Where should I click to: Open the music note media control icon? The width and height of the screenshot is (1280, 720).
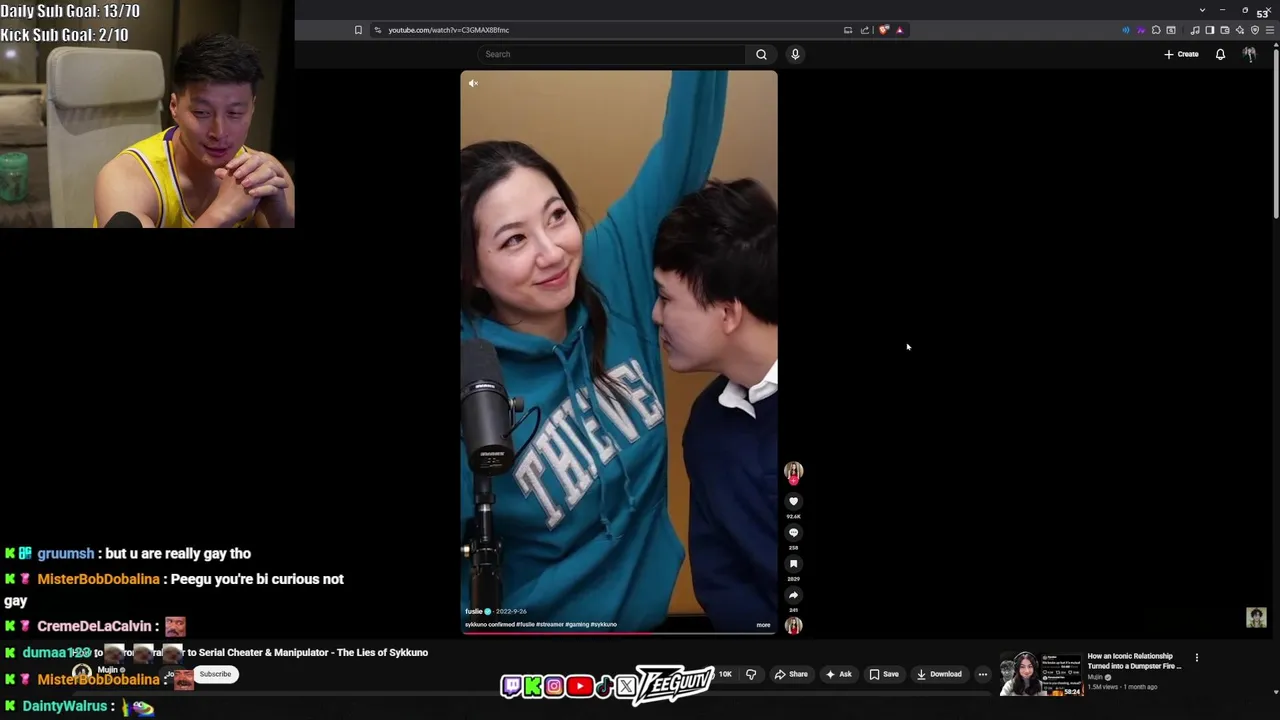point(1195,30)
